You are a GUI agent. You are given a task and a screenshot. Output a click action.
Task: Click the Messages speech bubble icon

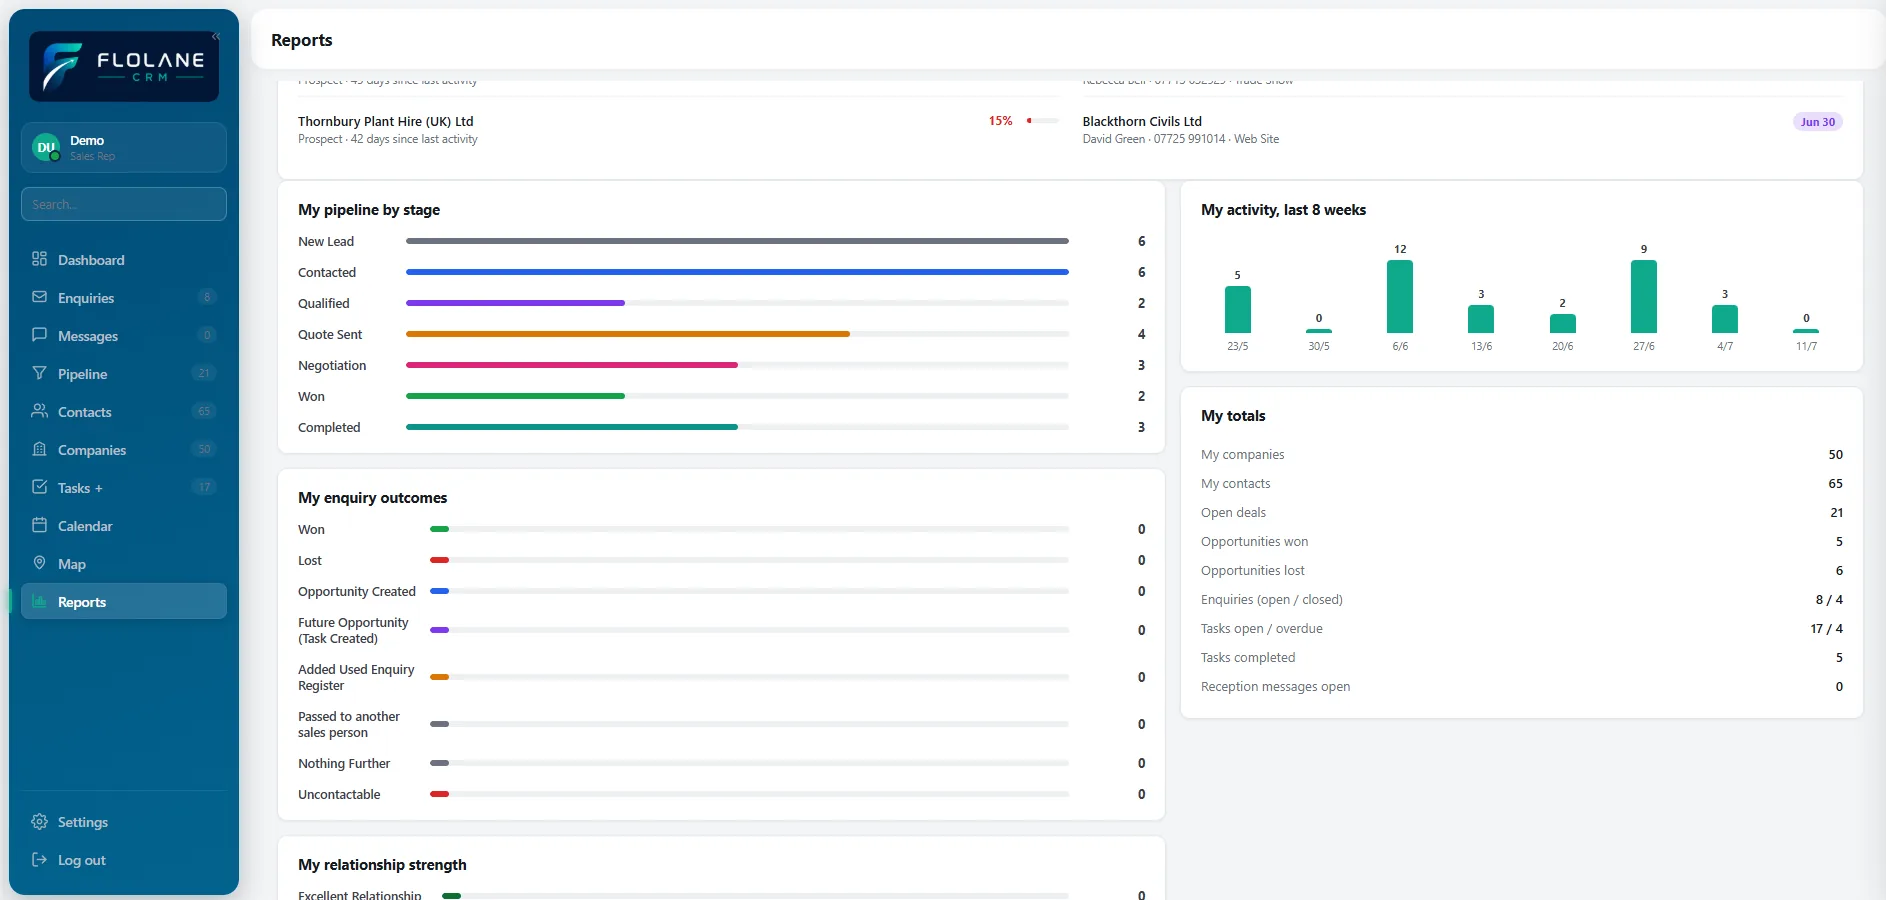click(x=40, y=335)
